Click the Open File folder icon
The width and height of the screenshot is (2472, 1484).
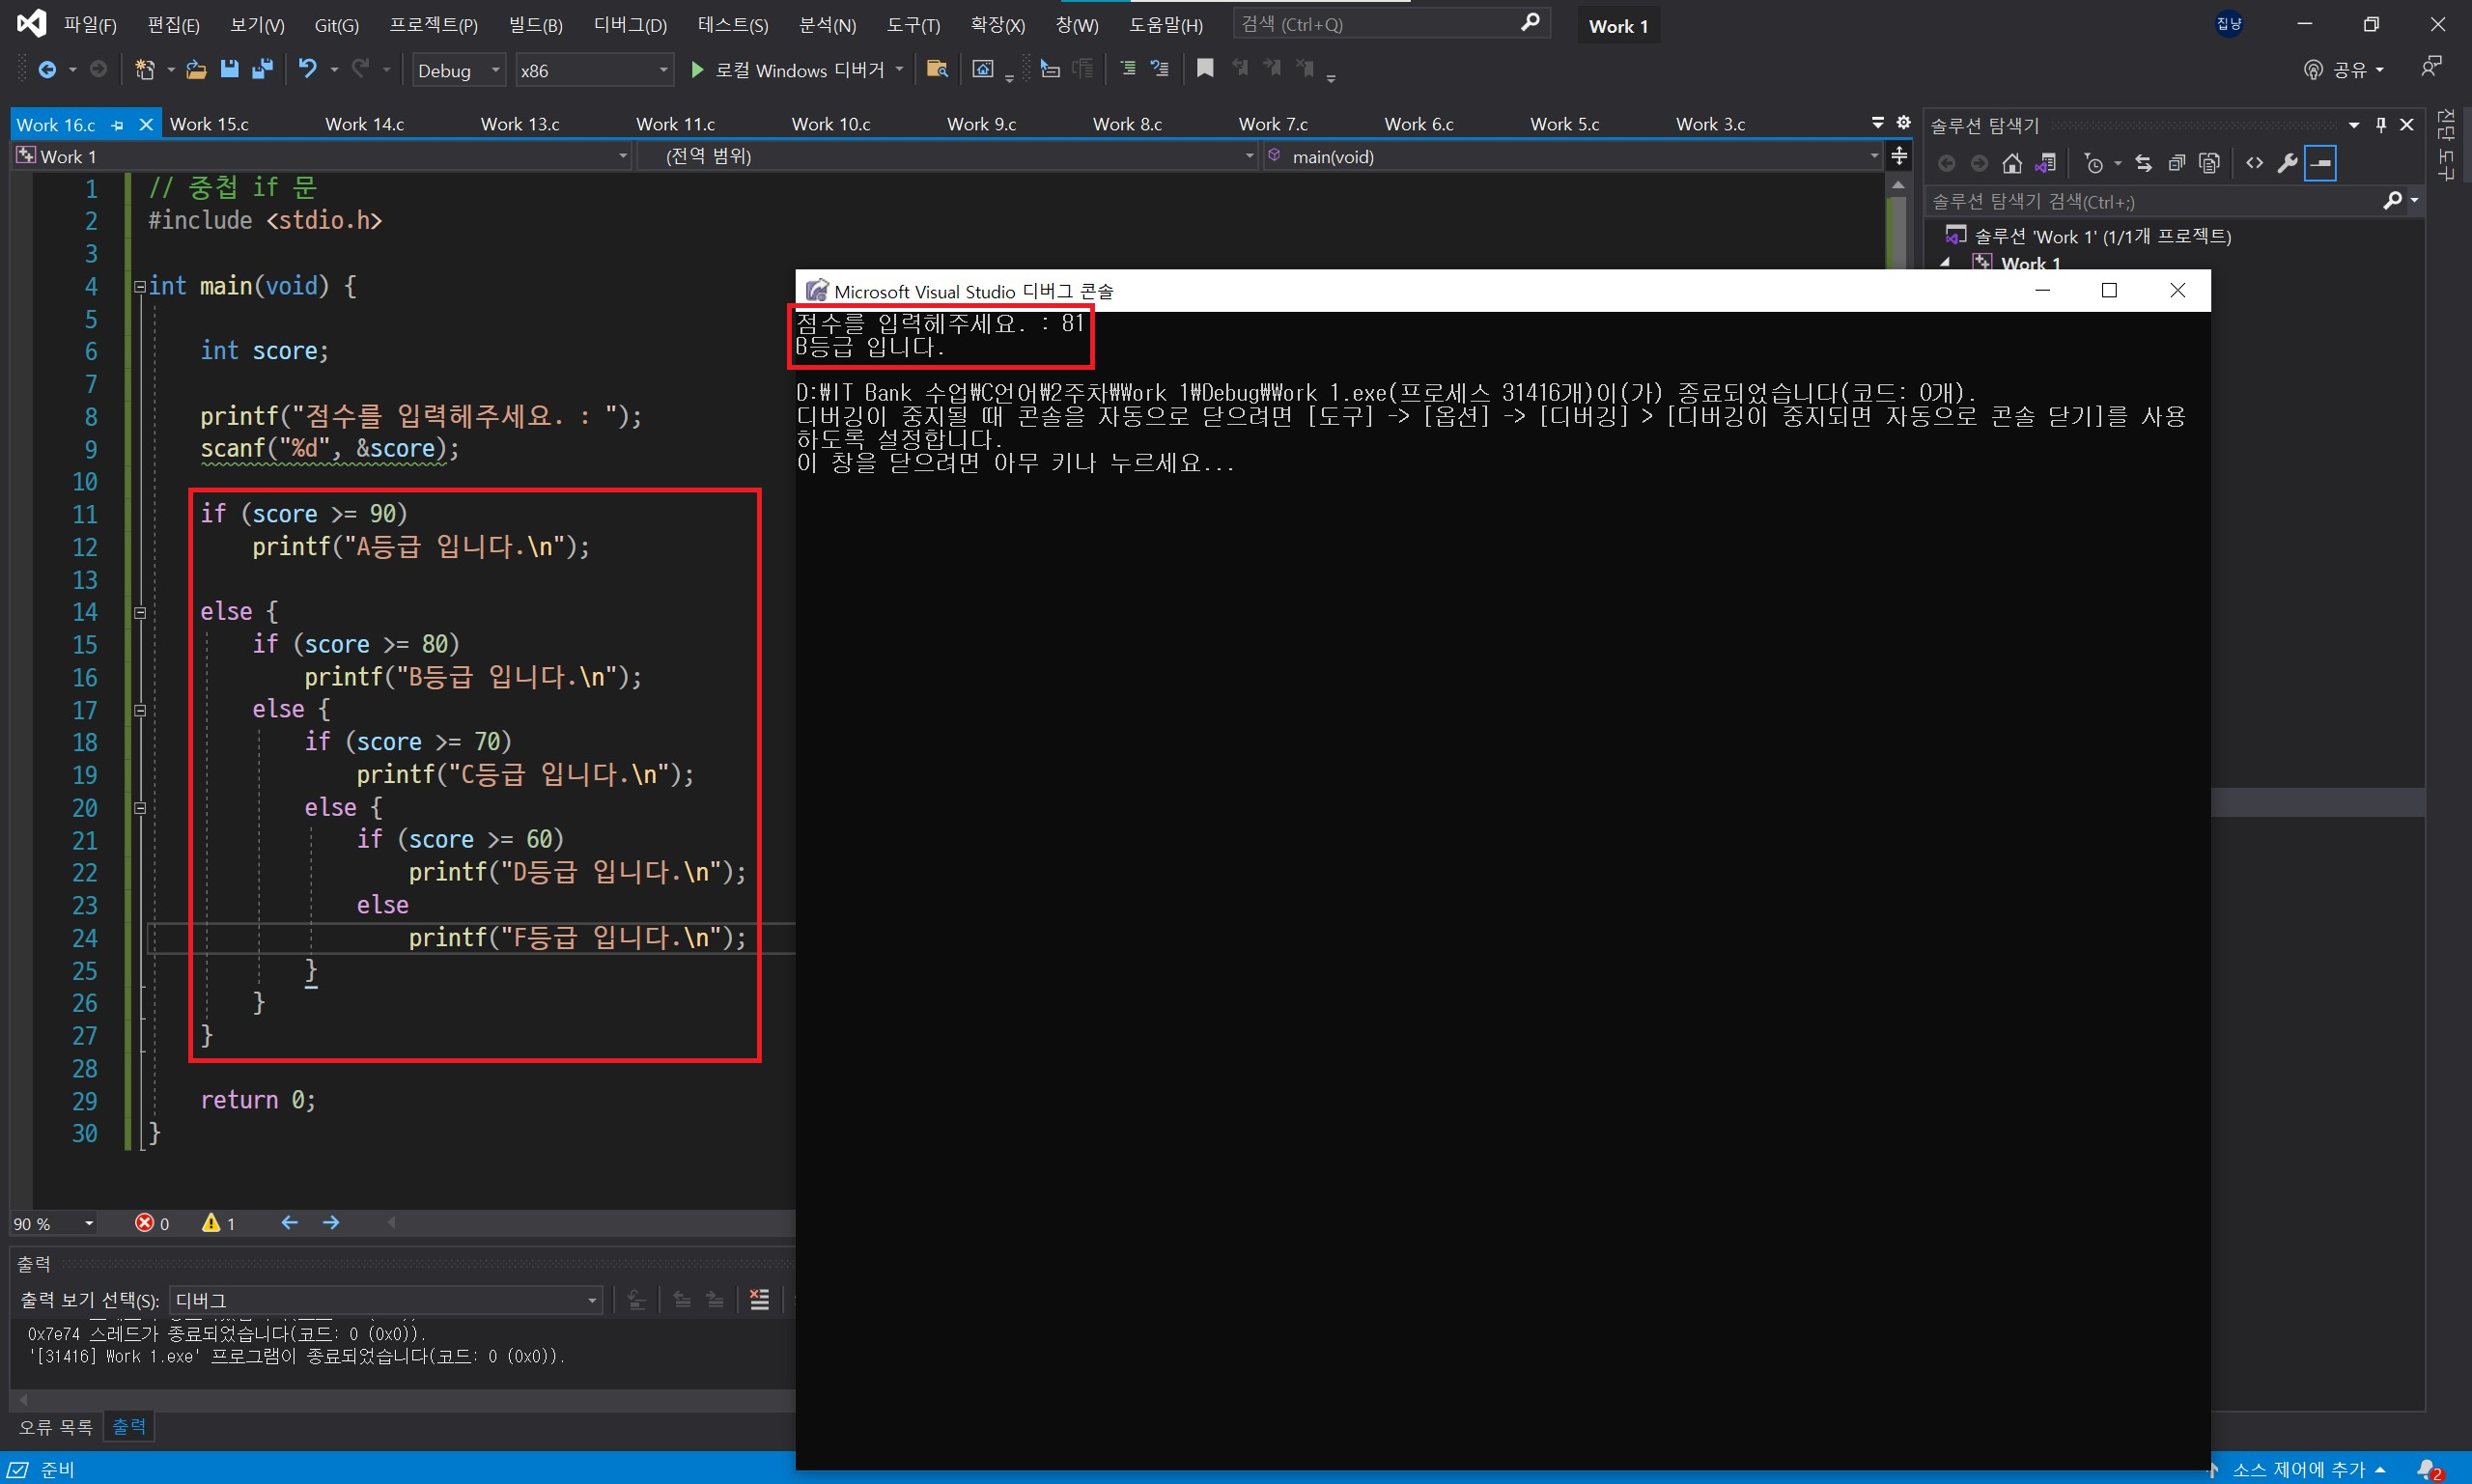196,69
